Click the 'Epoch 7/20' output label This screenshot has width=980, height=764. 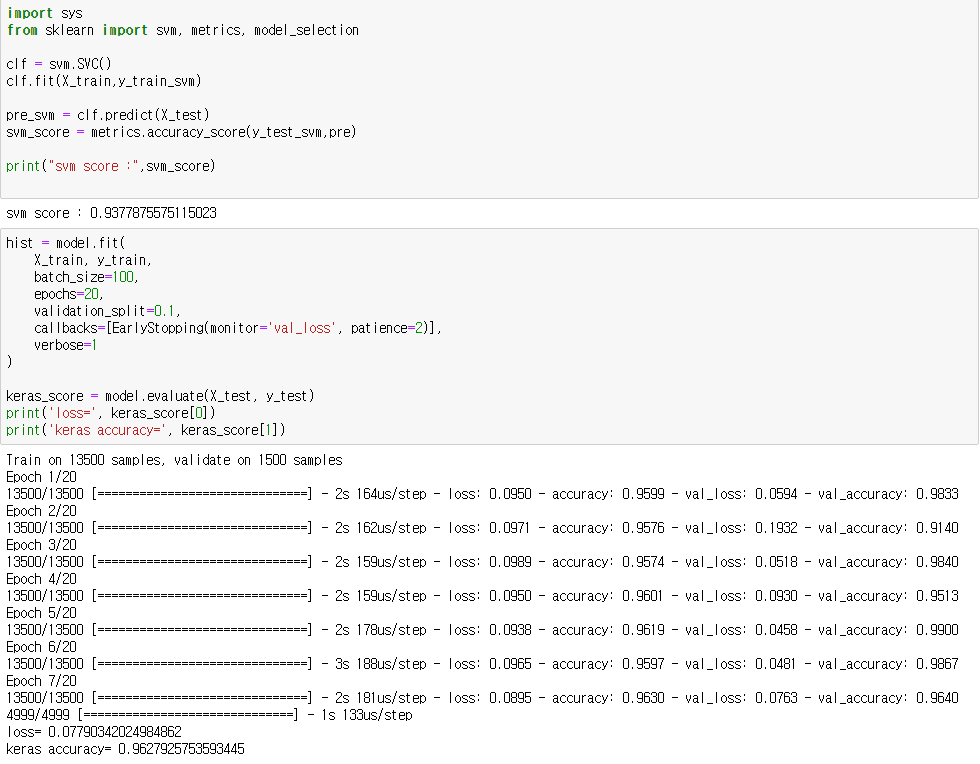tap(41, 681)
